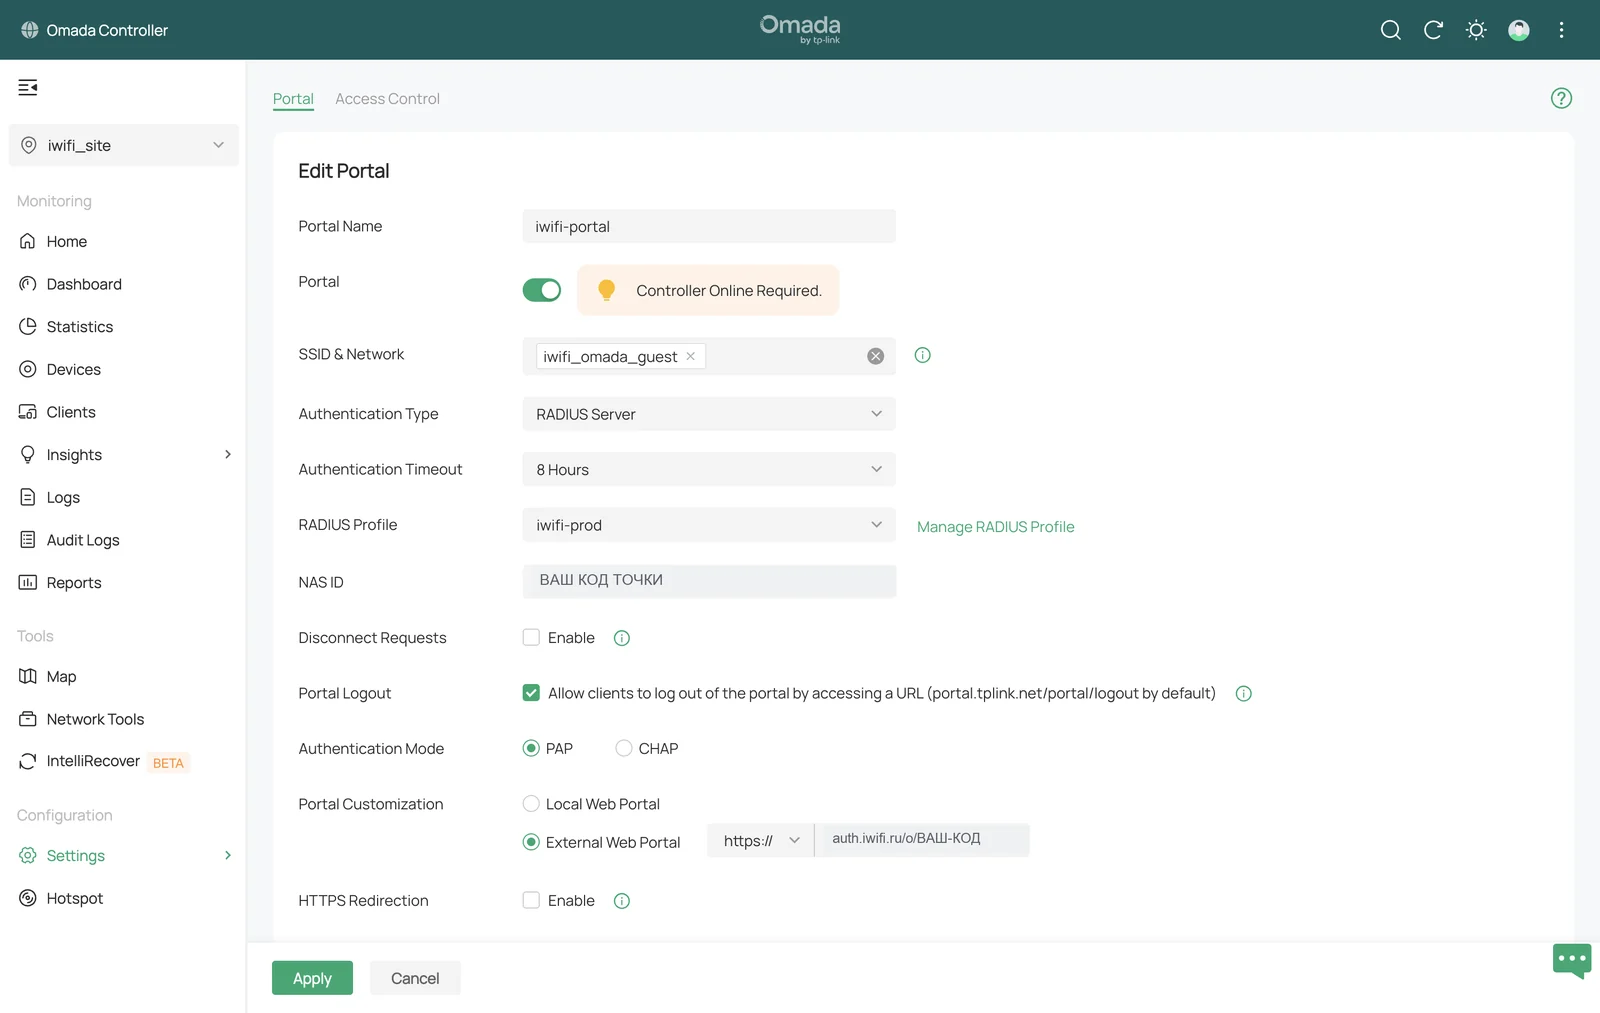Click info icon next to SSID & Network
Image resolution: width=1600 pixels, height=1013 pixels.
(x=922, y=355)
